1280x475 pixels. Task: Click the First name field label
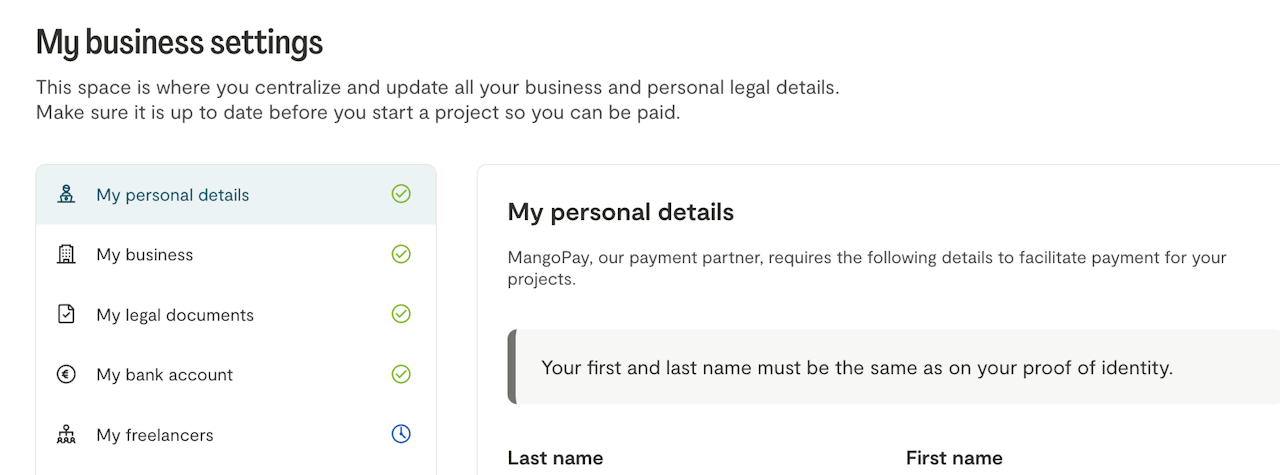954,458
